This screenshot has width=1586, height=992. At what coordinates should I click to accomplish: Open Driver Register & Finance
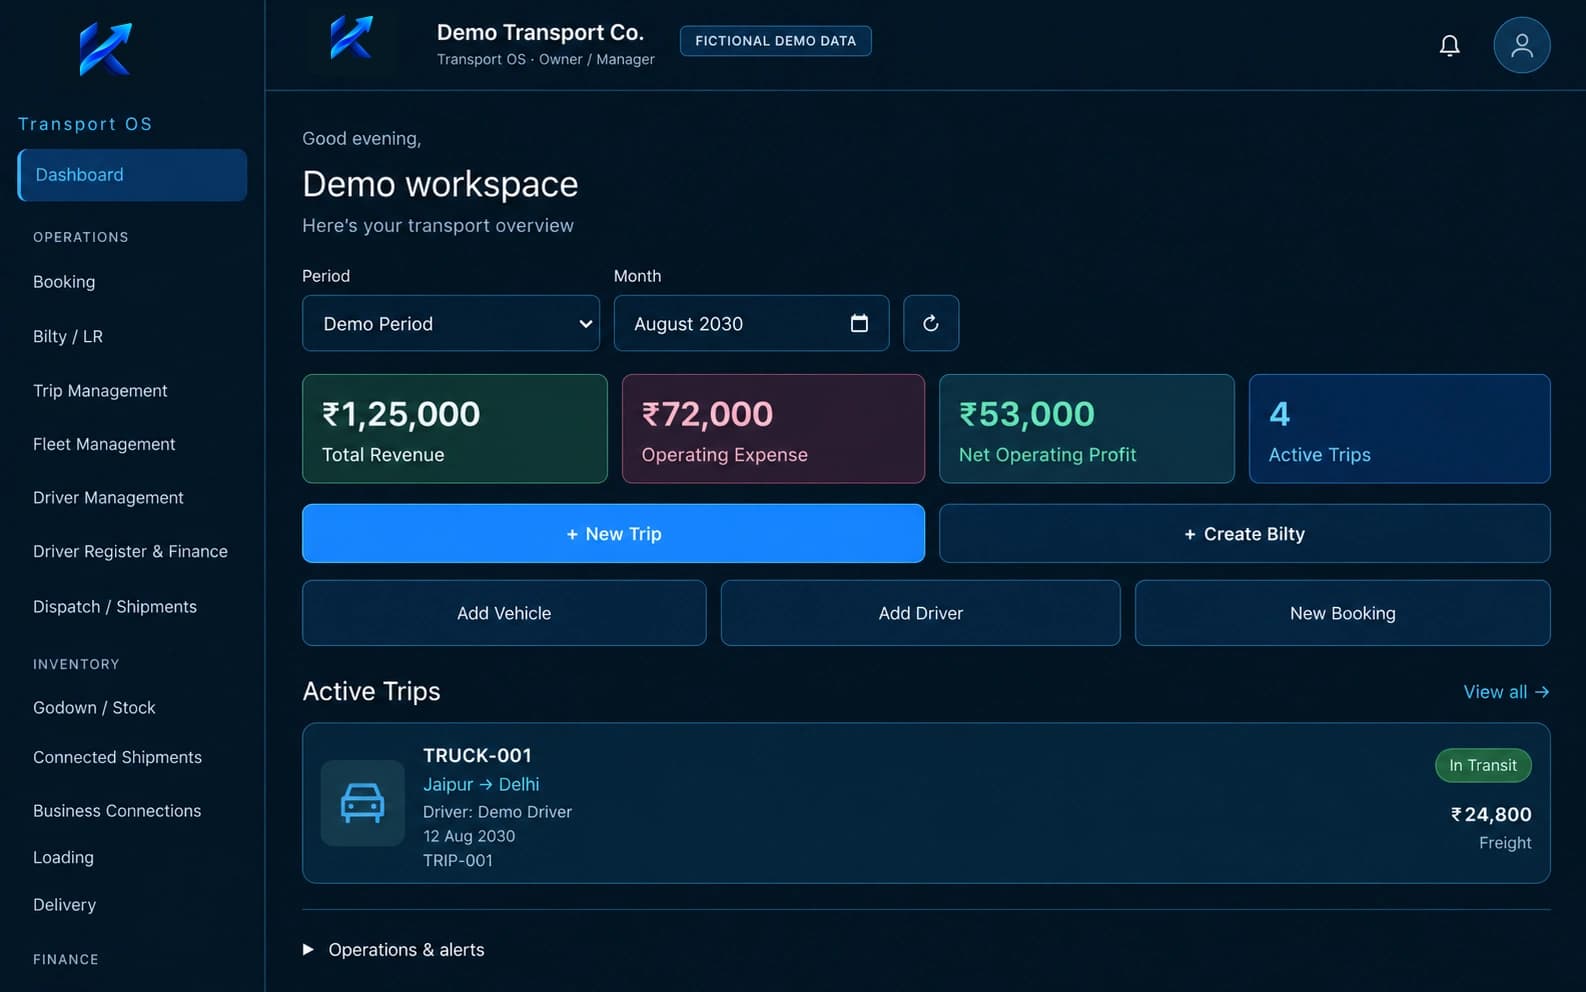point(130,552)
